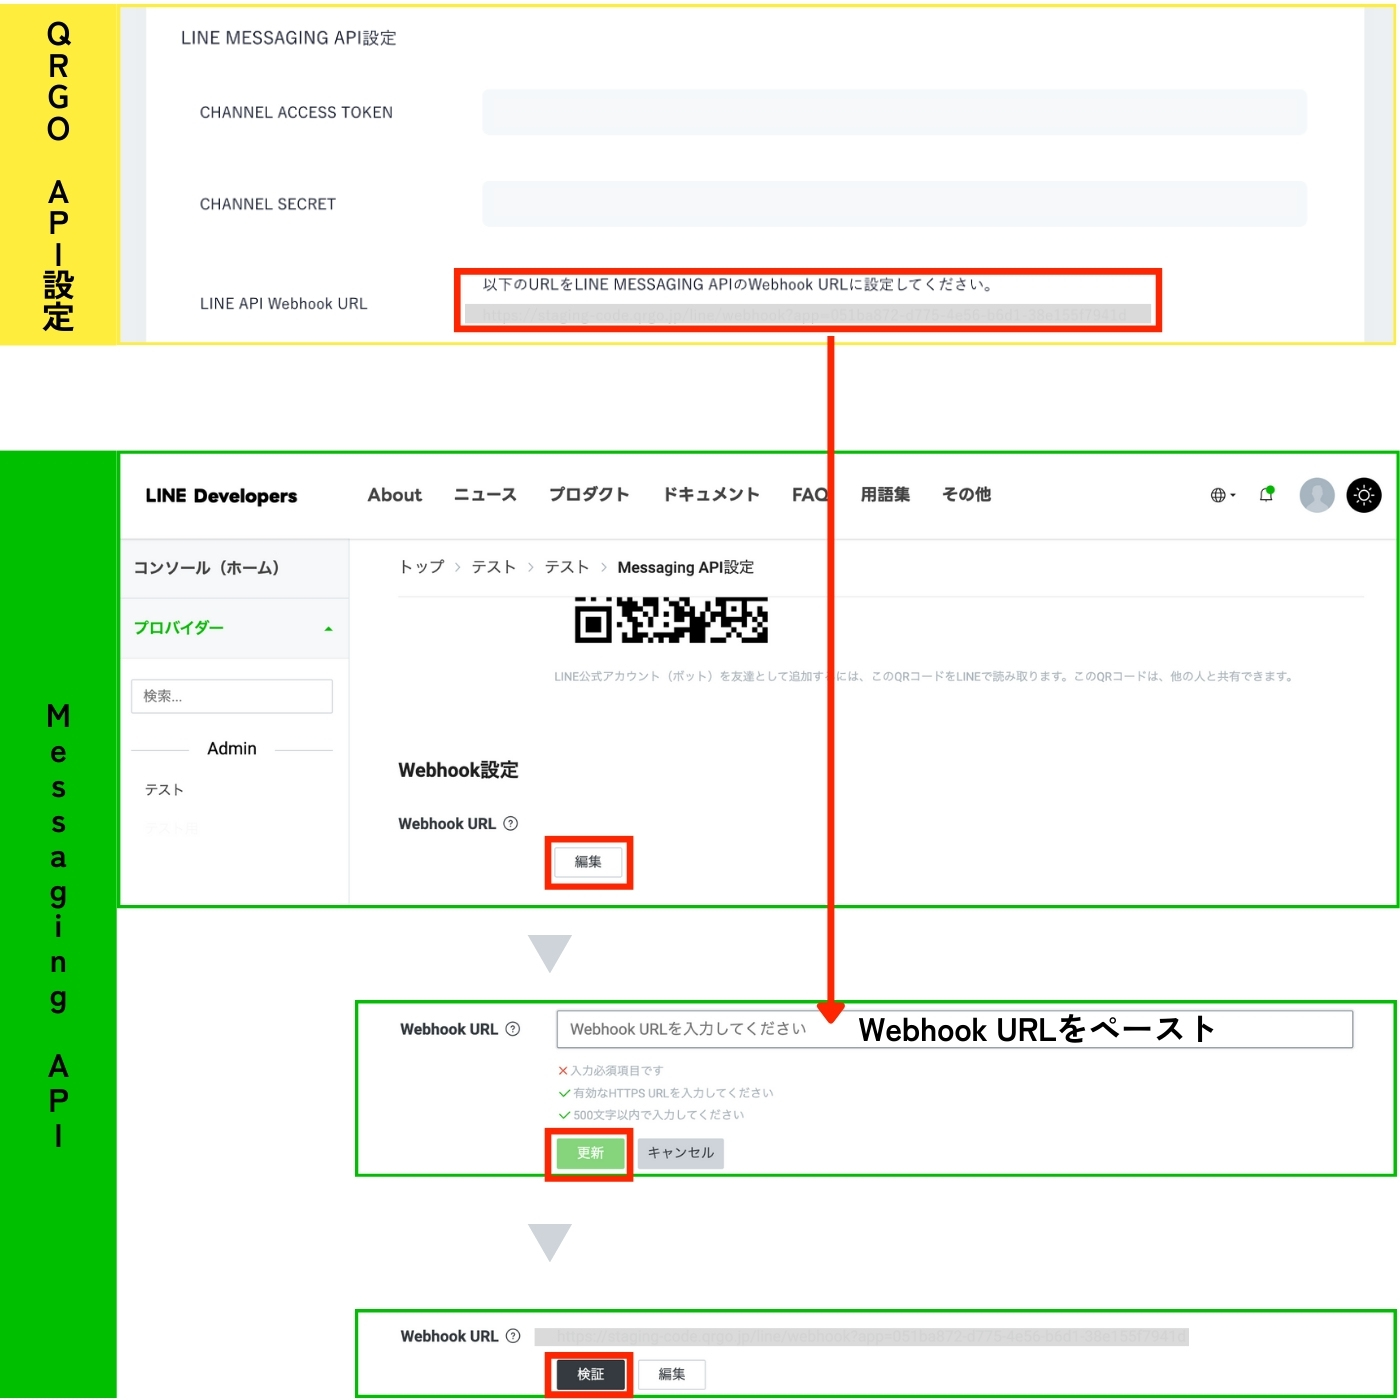
Task: Select the テスト provider in sidebar
Action: click(164, 790)
